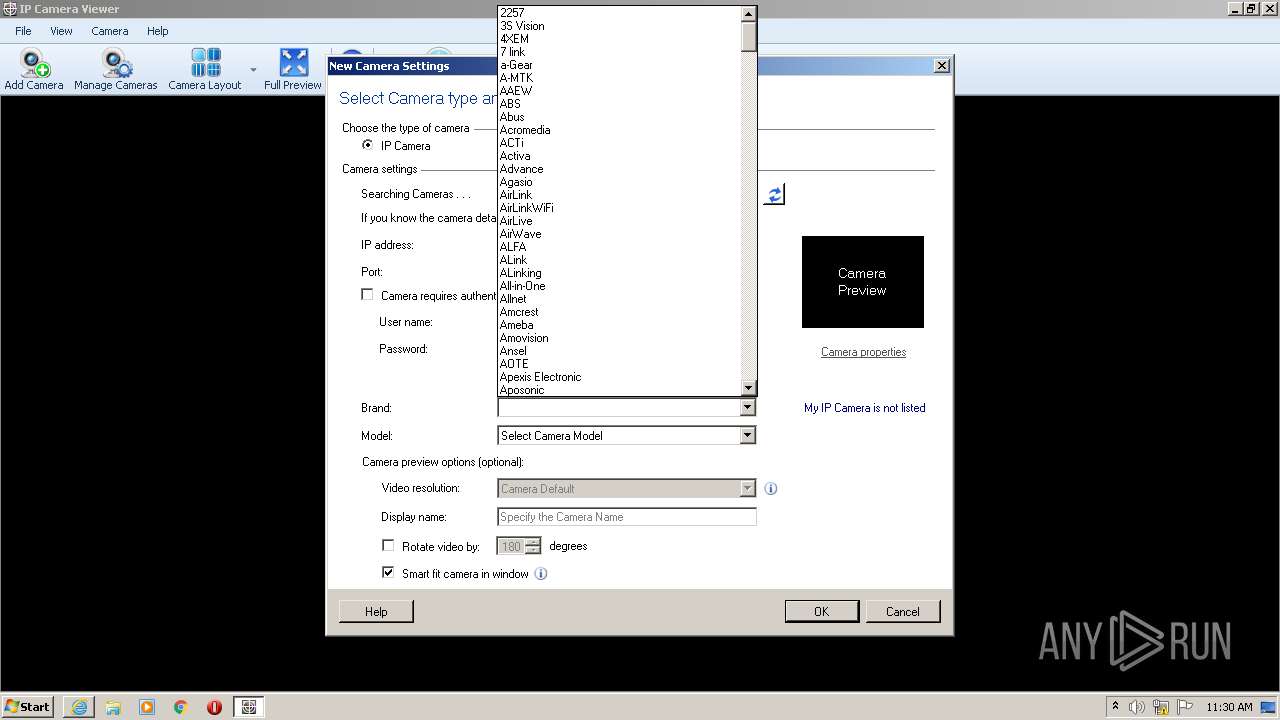Screen dimensions: 1280x720
Task: Click the Action Center flag icon
Action: coord(1184,707)
